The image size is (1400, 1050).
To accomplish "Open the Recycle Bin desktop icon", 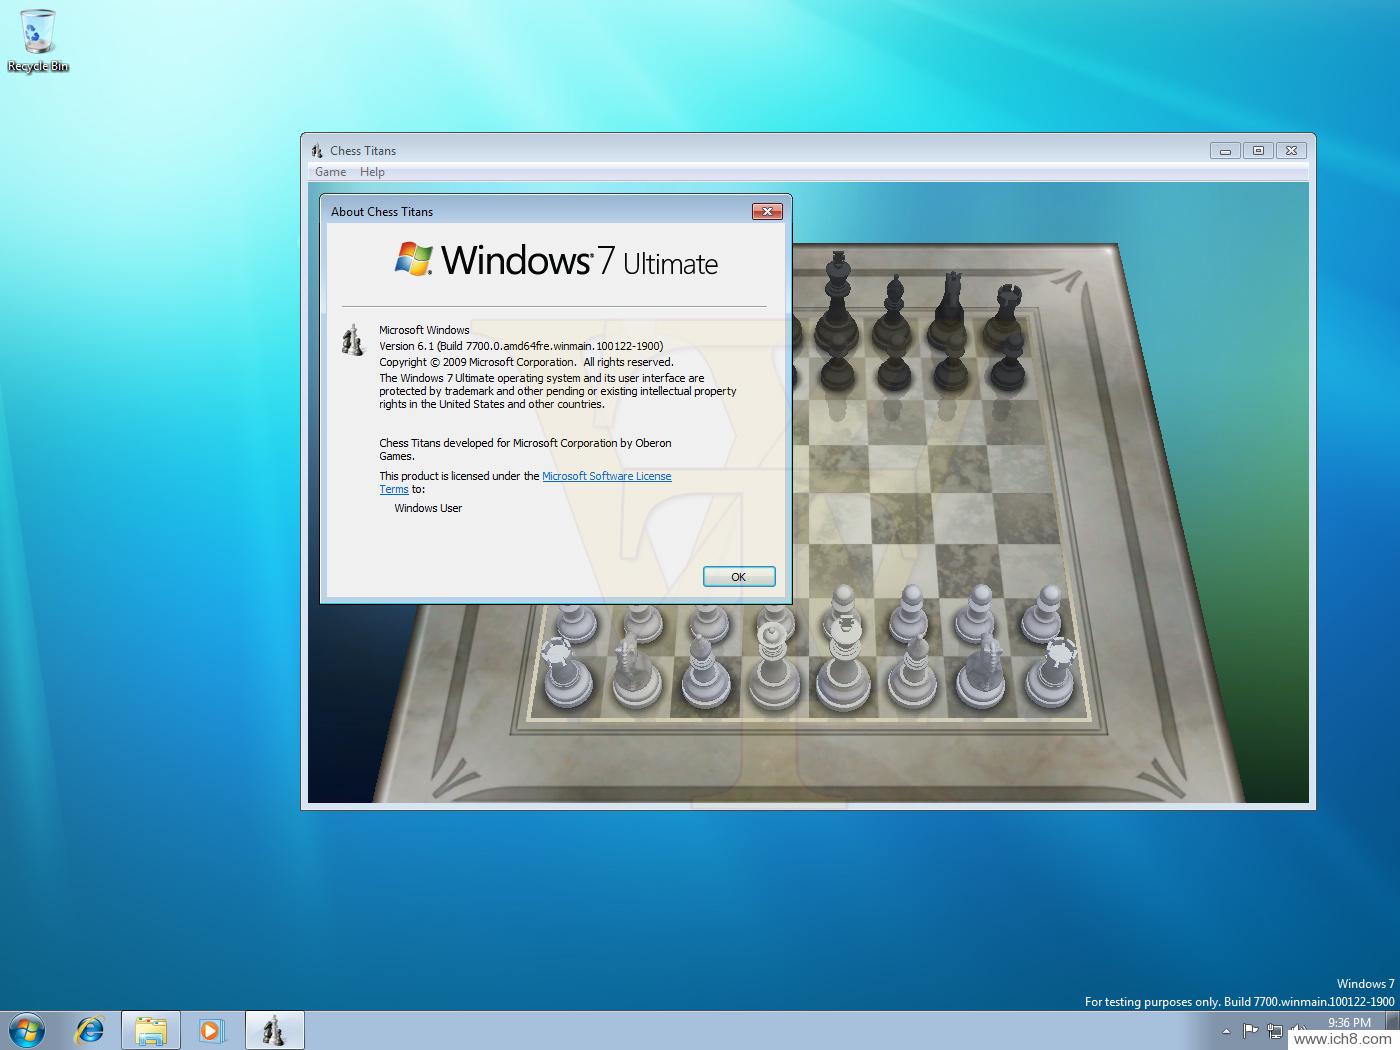I will pos(37,40).
